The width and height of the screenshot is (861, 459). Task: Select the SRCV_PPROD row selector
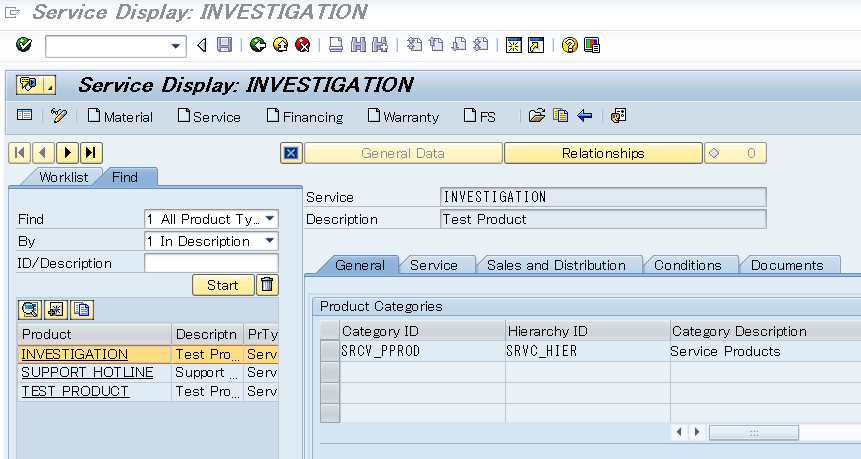(330, 351)
